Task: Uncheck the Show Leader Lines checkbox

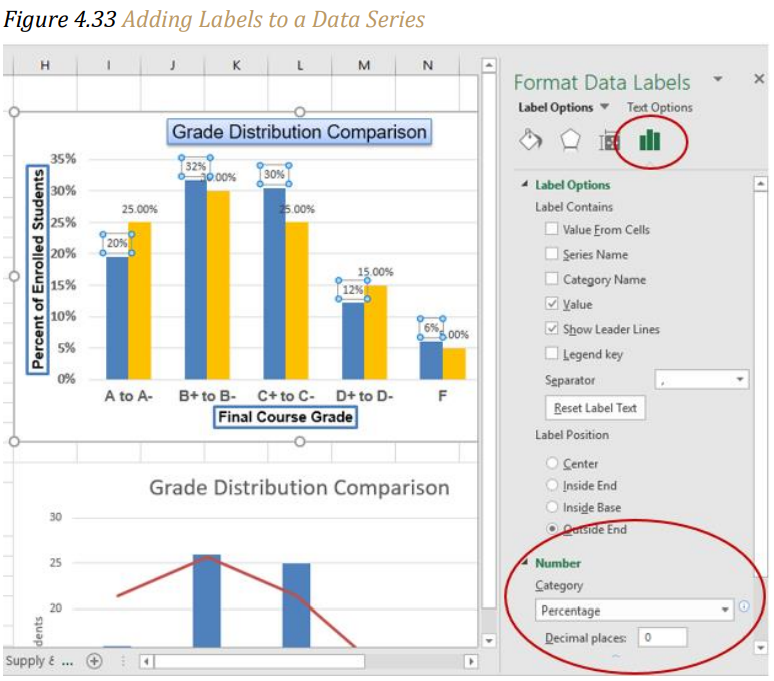Action: coord(551,328)
